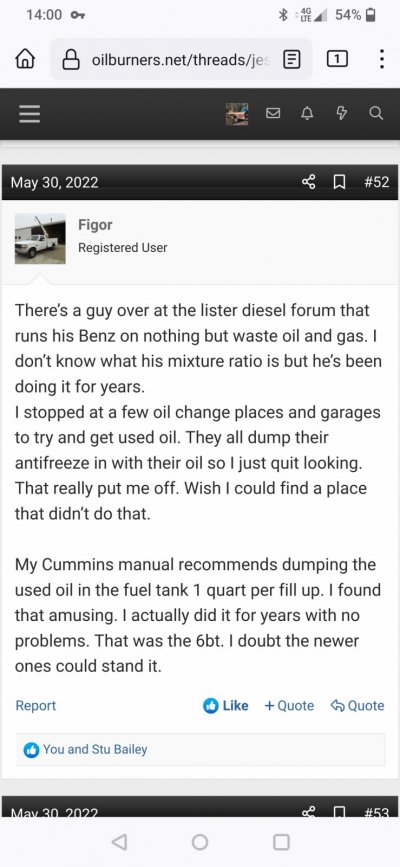
Task: Open the inbox envelope icon
Action: (x=273, y=113)
